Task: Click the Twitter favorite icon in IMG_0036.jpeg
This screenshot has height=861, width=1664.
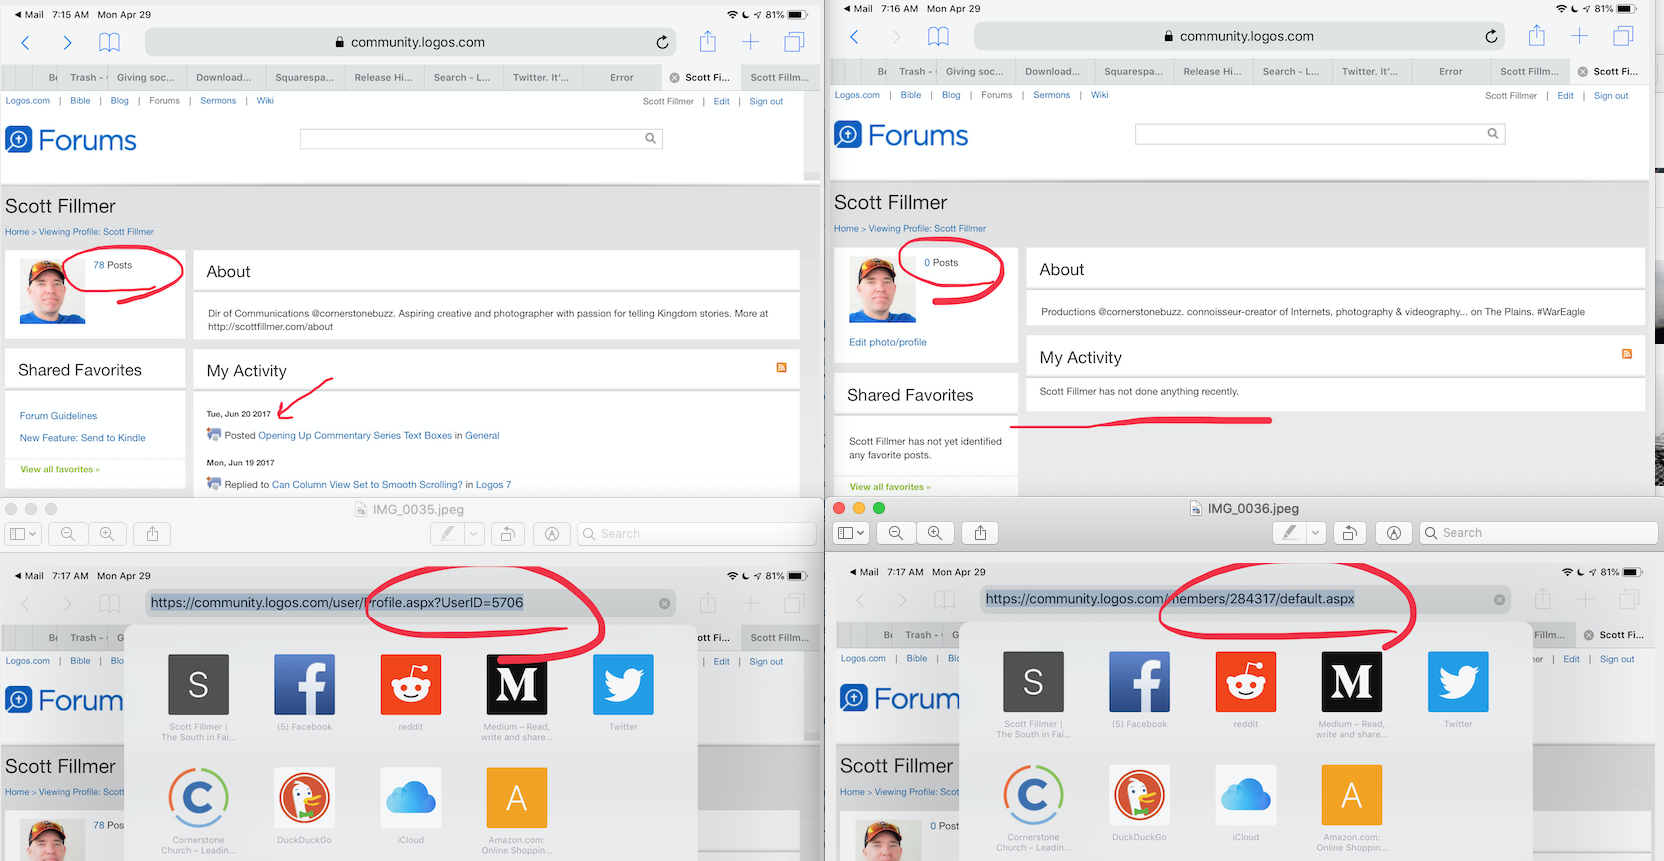Action: pyautogui.click(x=1458, y=681)
